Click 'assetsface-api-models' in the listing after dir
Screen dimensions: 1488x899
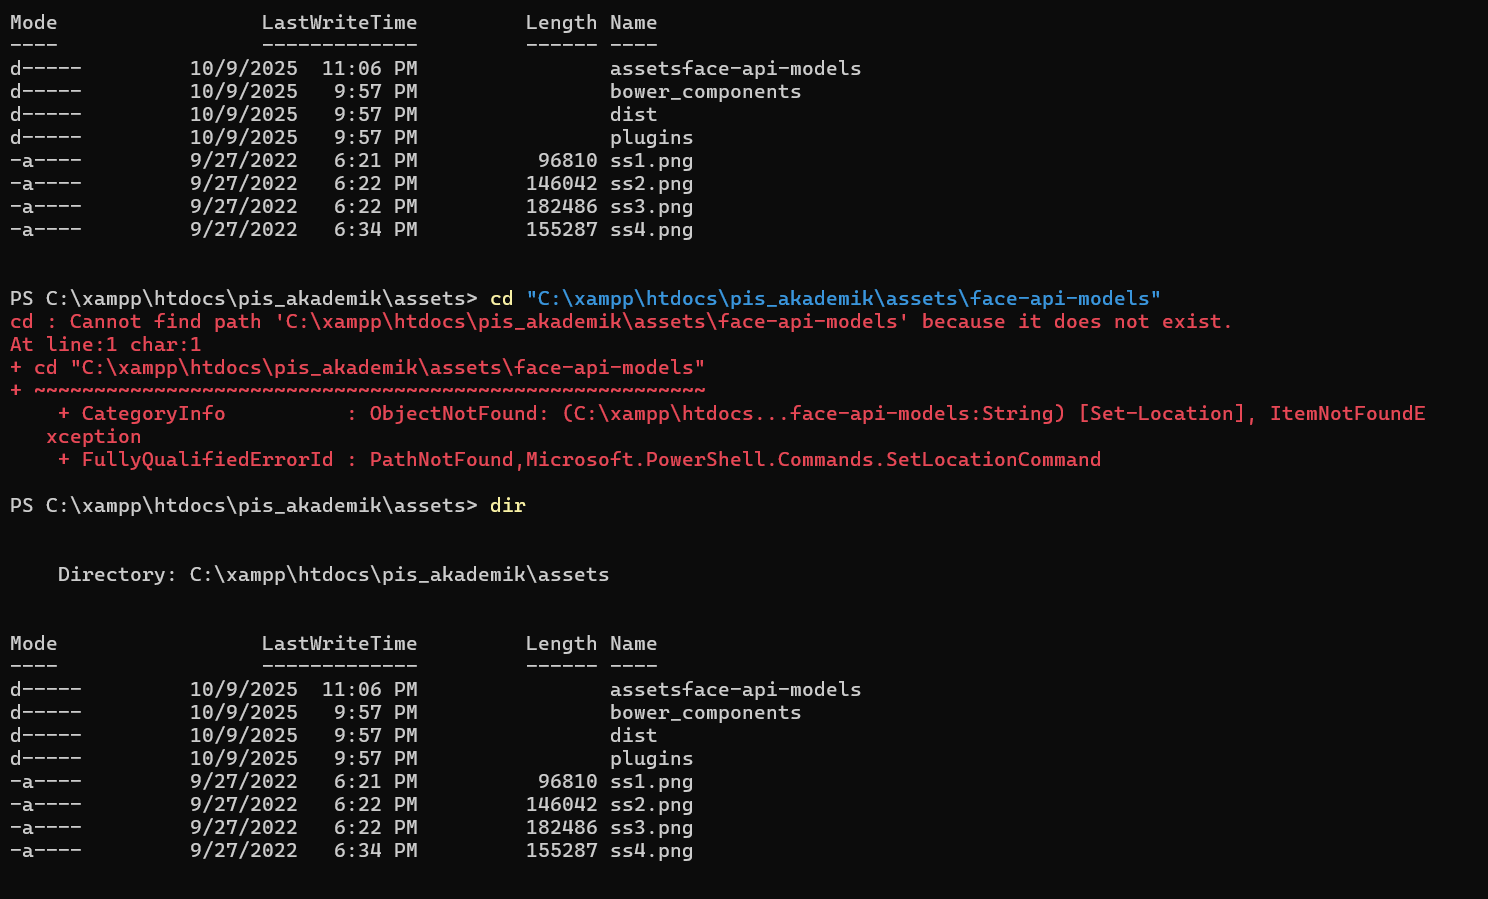[x=735, y=689]
